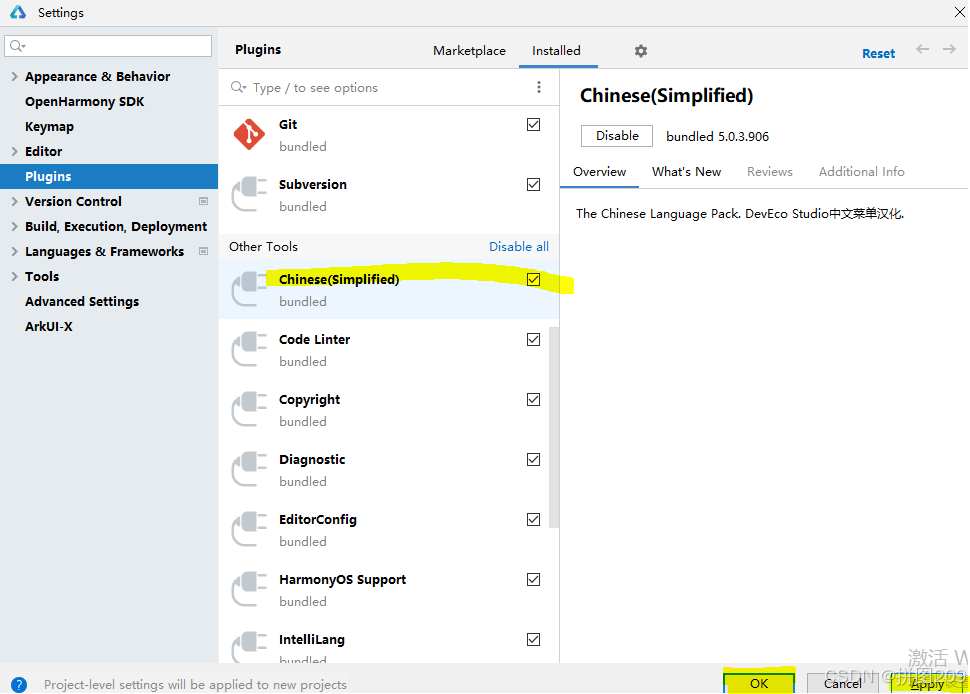Image resolution: width=970 pixels, height=694 pixels.
Task: Focus the settings search field
Action: coord(108,46)
